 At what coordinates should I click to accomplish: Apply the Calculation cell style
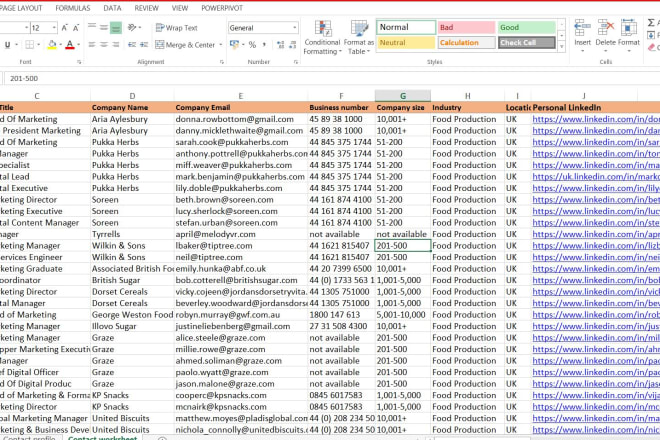(x=466, y=43)
